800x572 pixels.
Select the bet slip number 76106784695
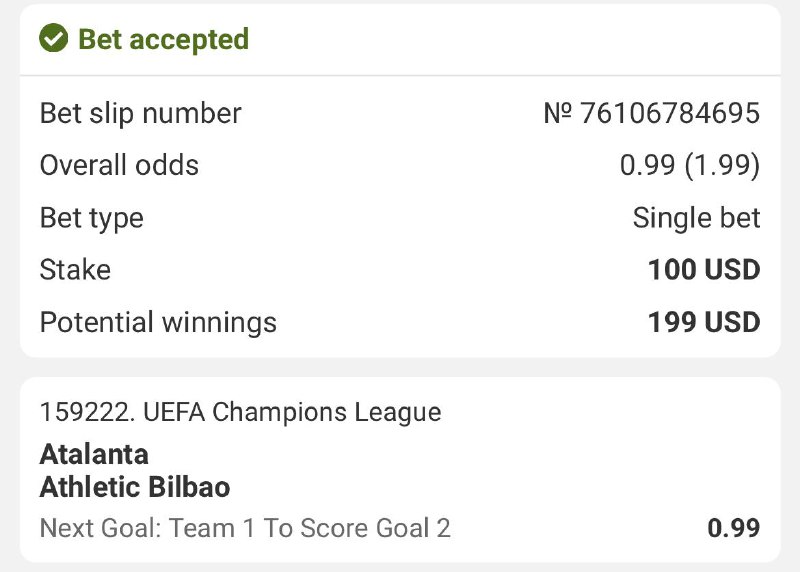point(668,113)
